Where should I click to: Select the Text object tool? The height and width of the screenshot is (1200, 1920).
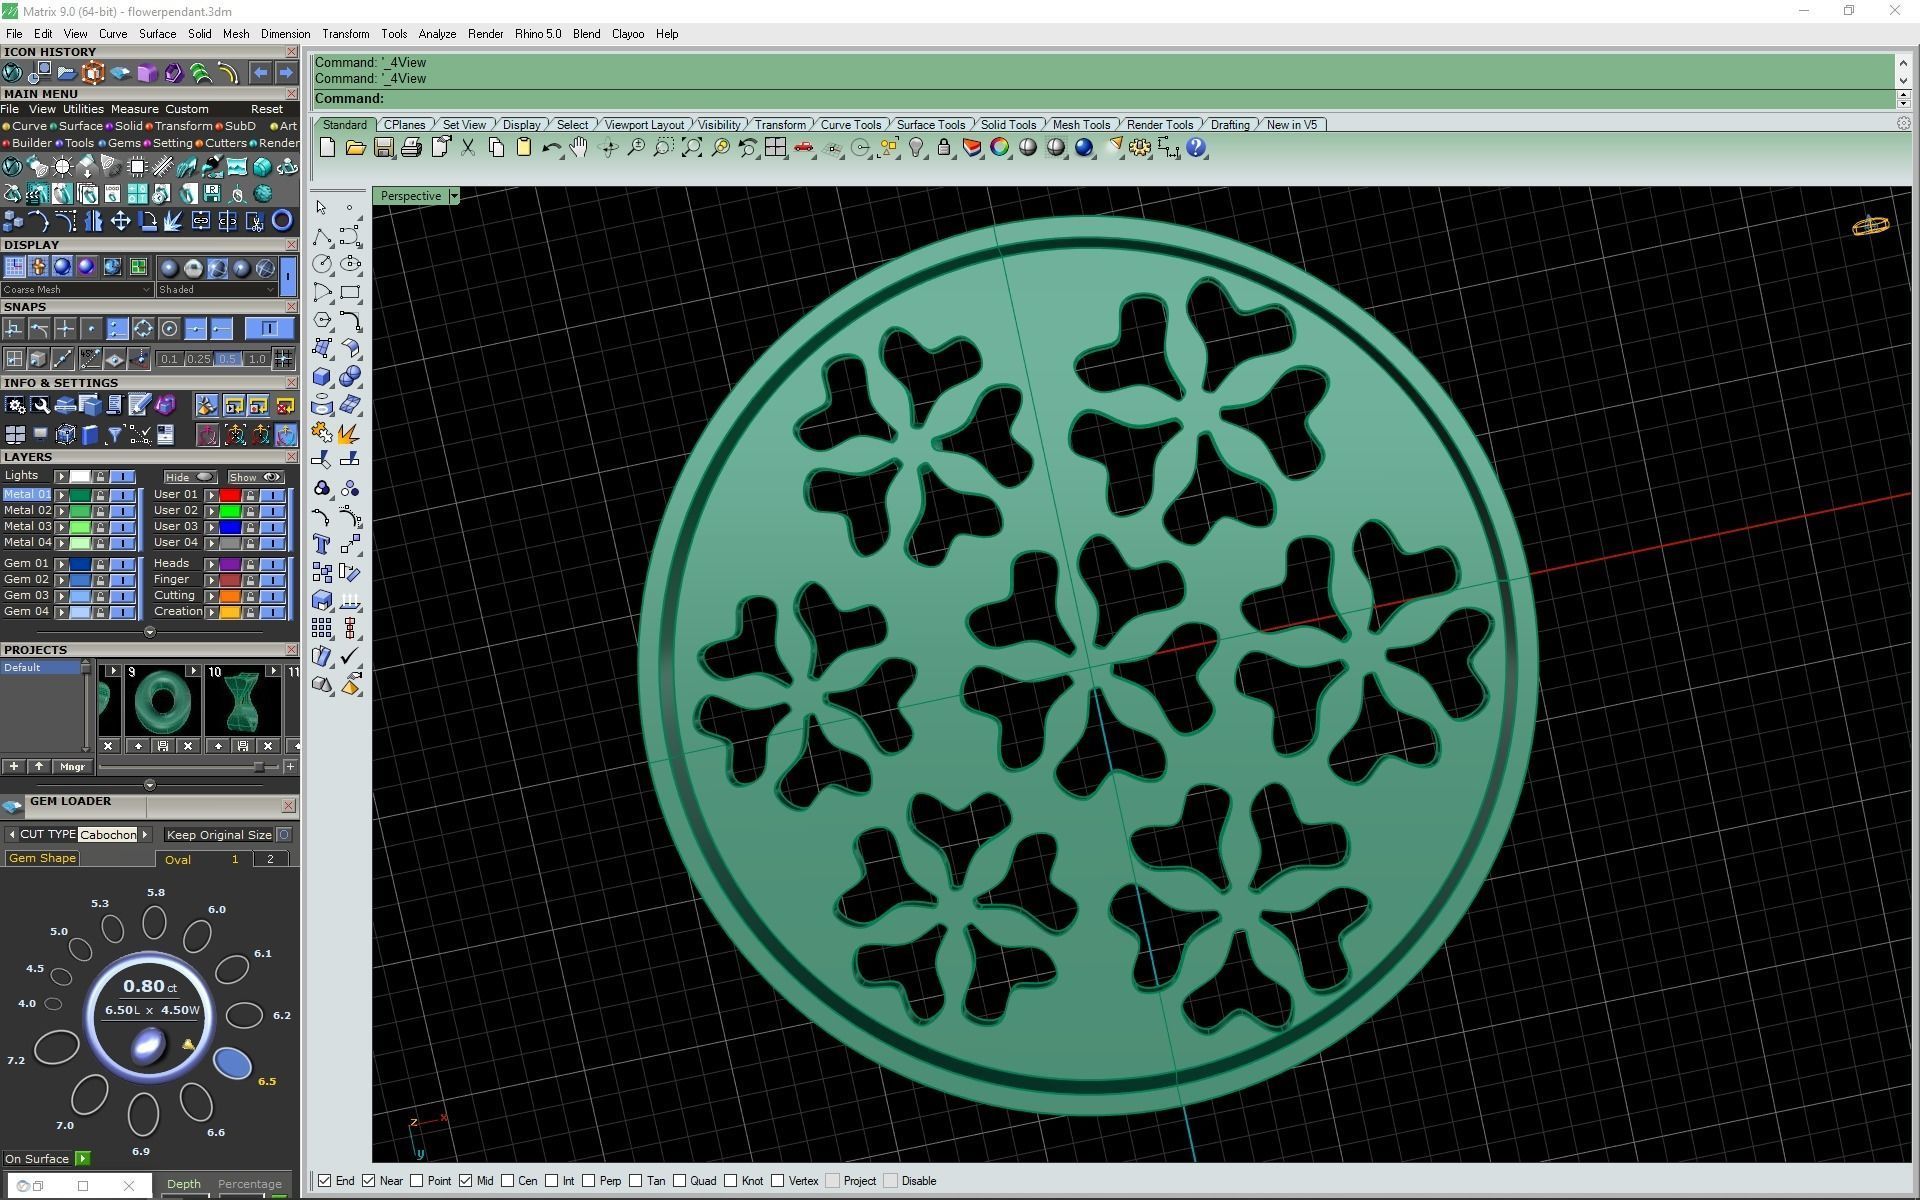pyautogui.click(x=321, y=544)
